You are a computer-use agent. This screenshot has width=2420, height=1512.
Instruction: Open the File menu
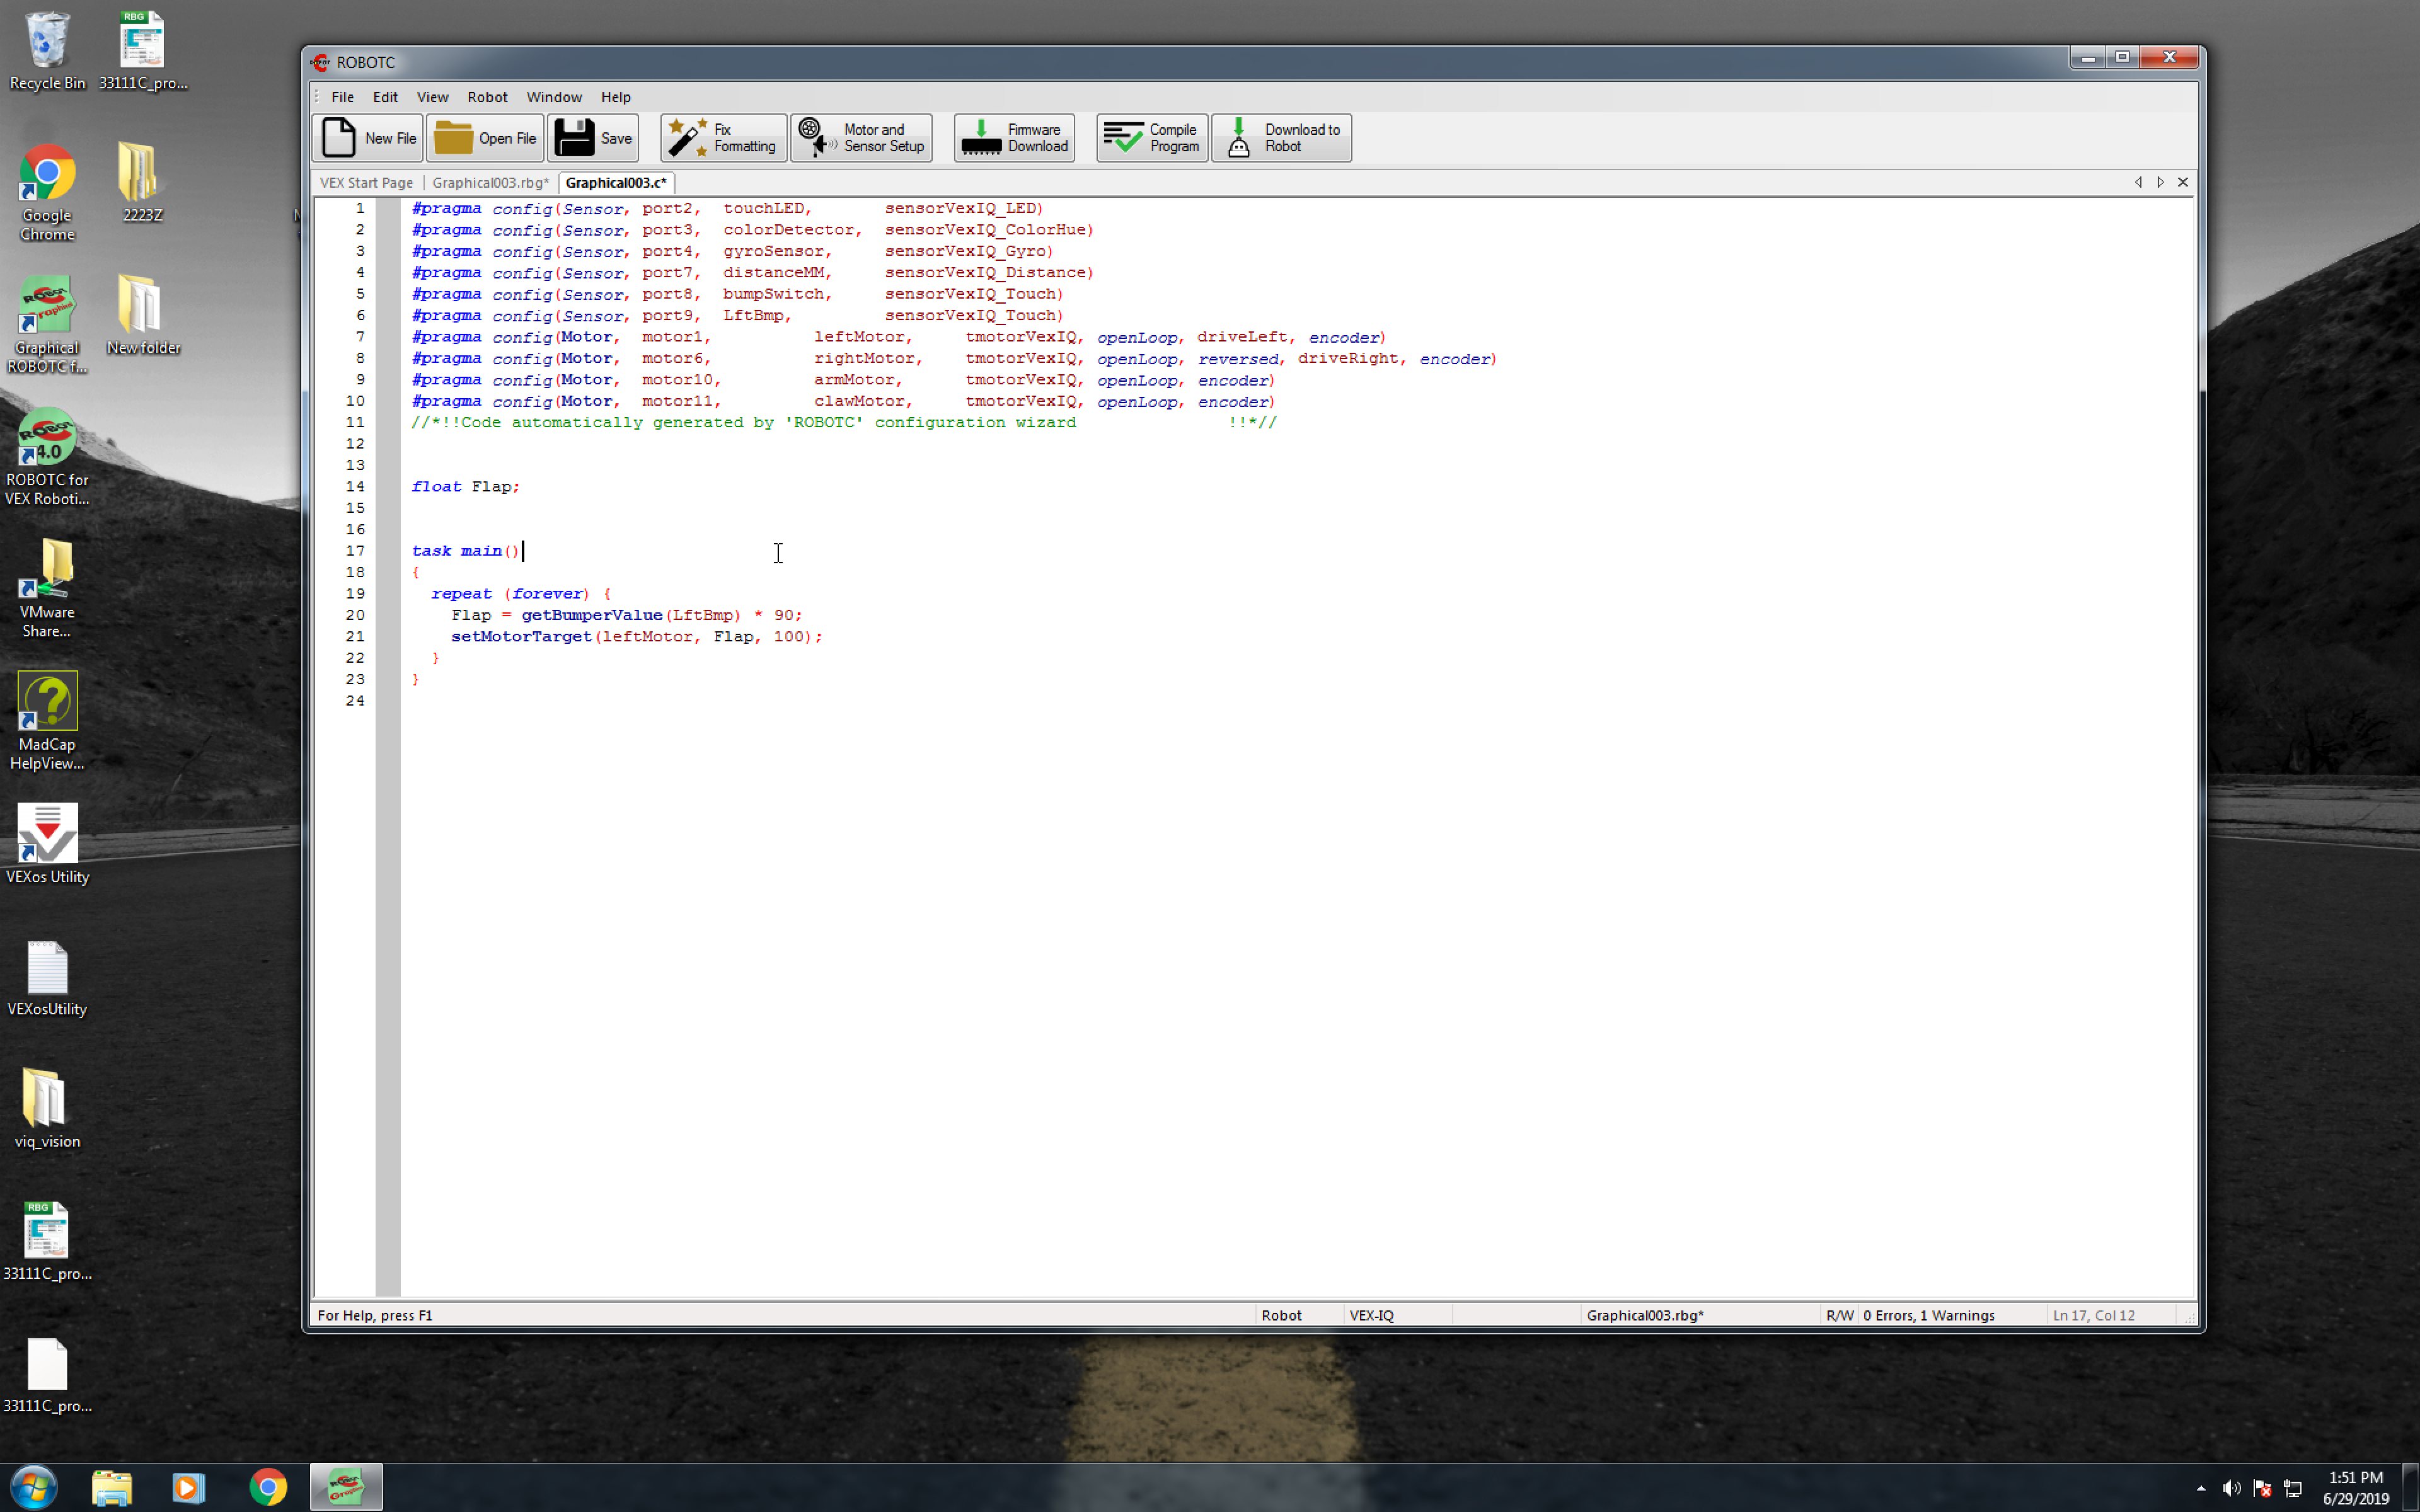point(342,97)
